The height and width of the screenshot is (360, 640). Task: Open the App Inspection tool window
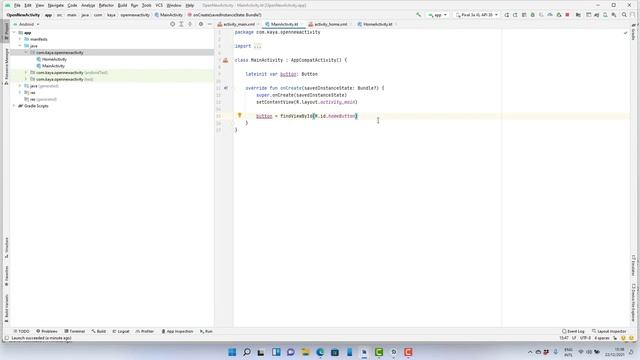coord(177,331)
